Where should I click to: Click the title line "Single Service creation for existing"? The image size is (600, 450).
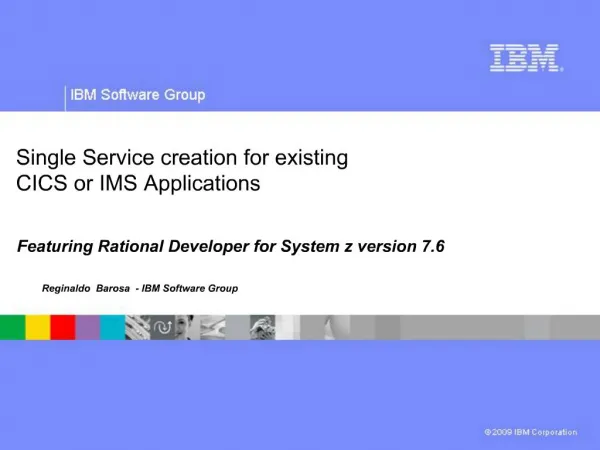[182, 158]
